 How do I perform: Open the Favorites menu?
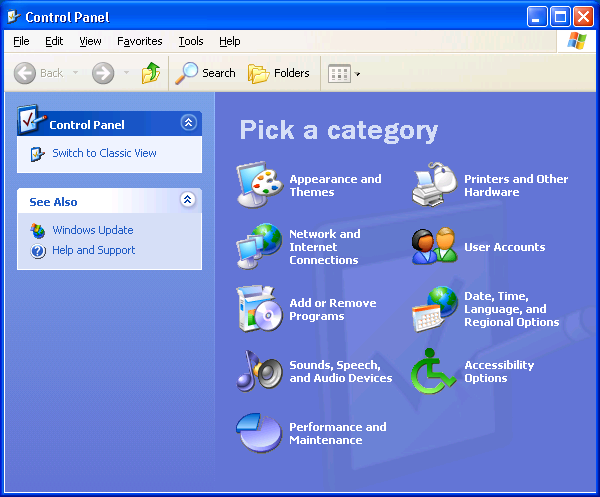pyautogui.click(x=140, y=41)
